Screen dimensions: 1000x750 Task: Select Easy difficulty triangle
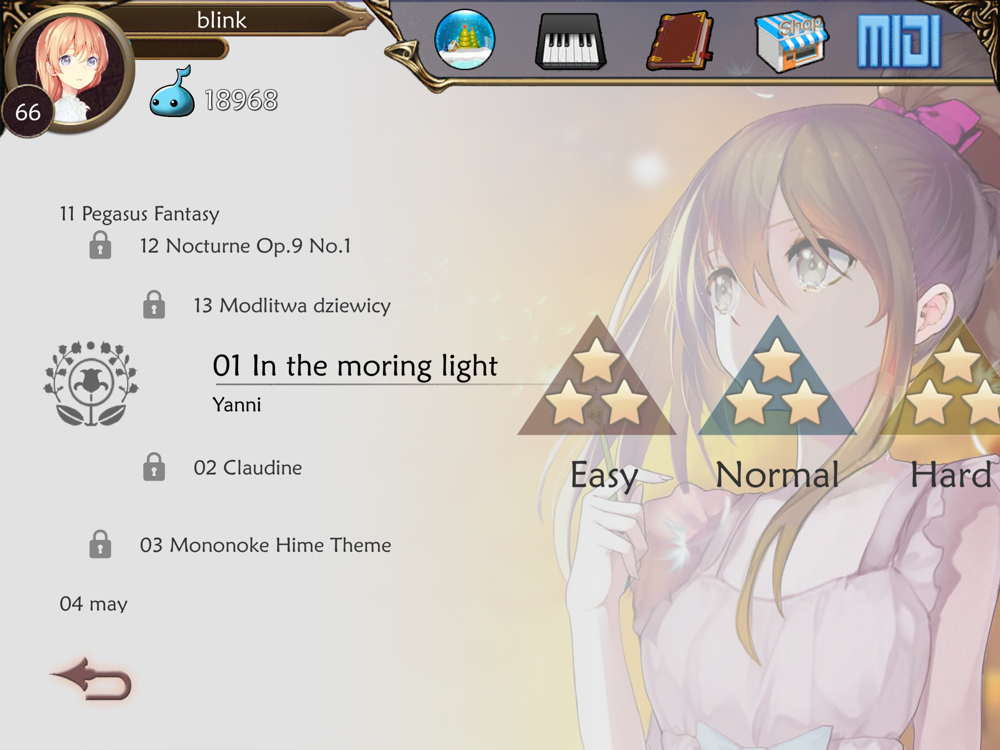click(597, 376)
